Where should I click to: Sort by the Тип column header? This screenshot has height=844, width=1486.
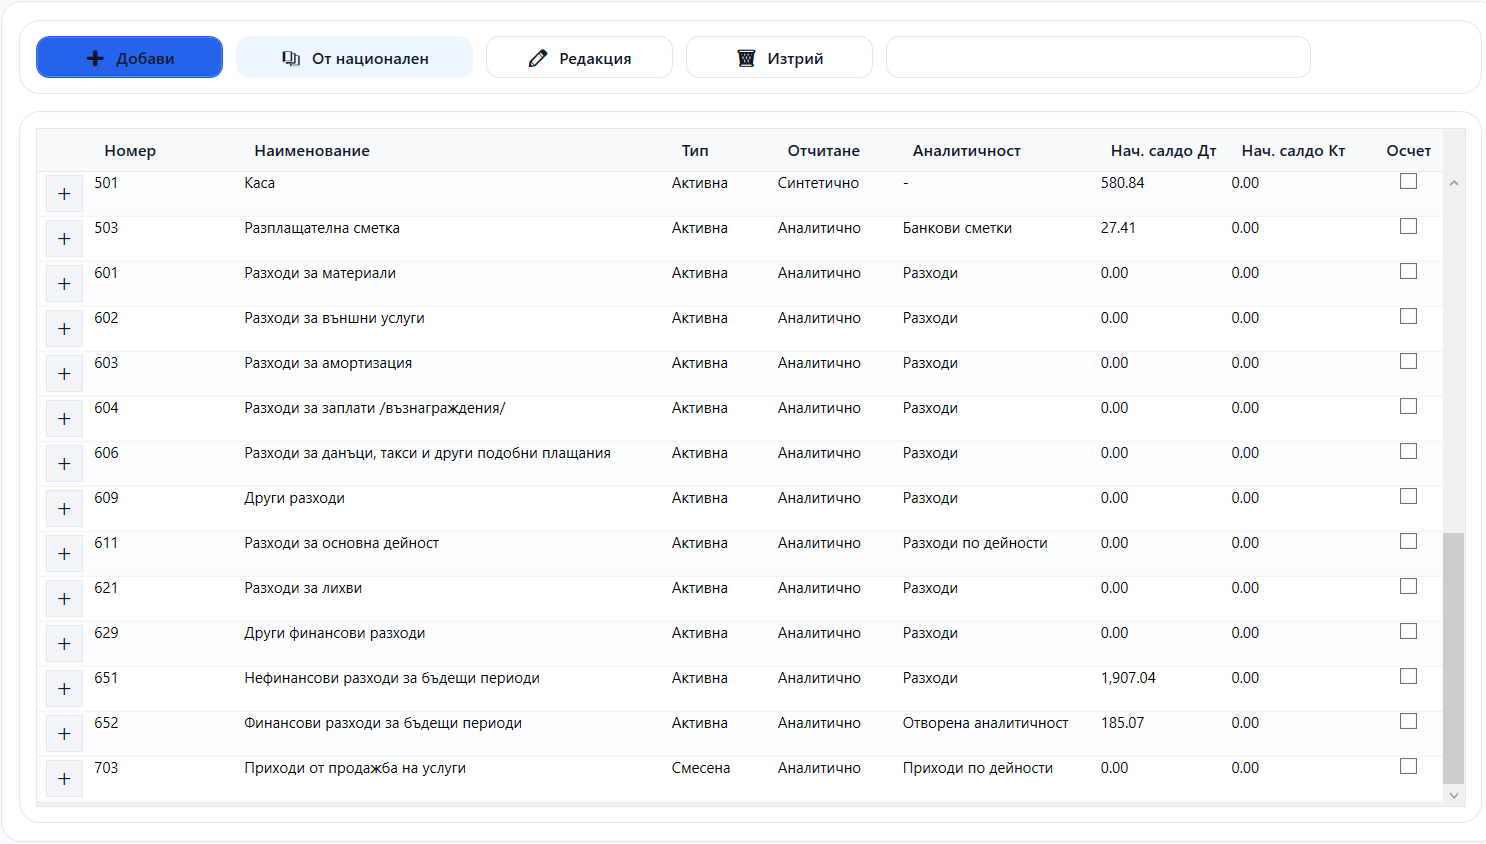coord(695,151)
